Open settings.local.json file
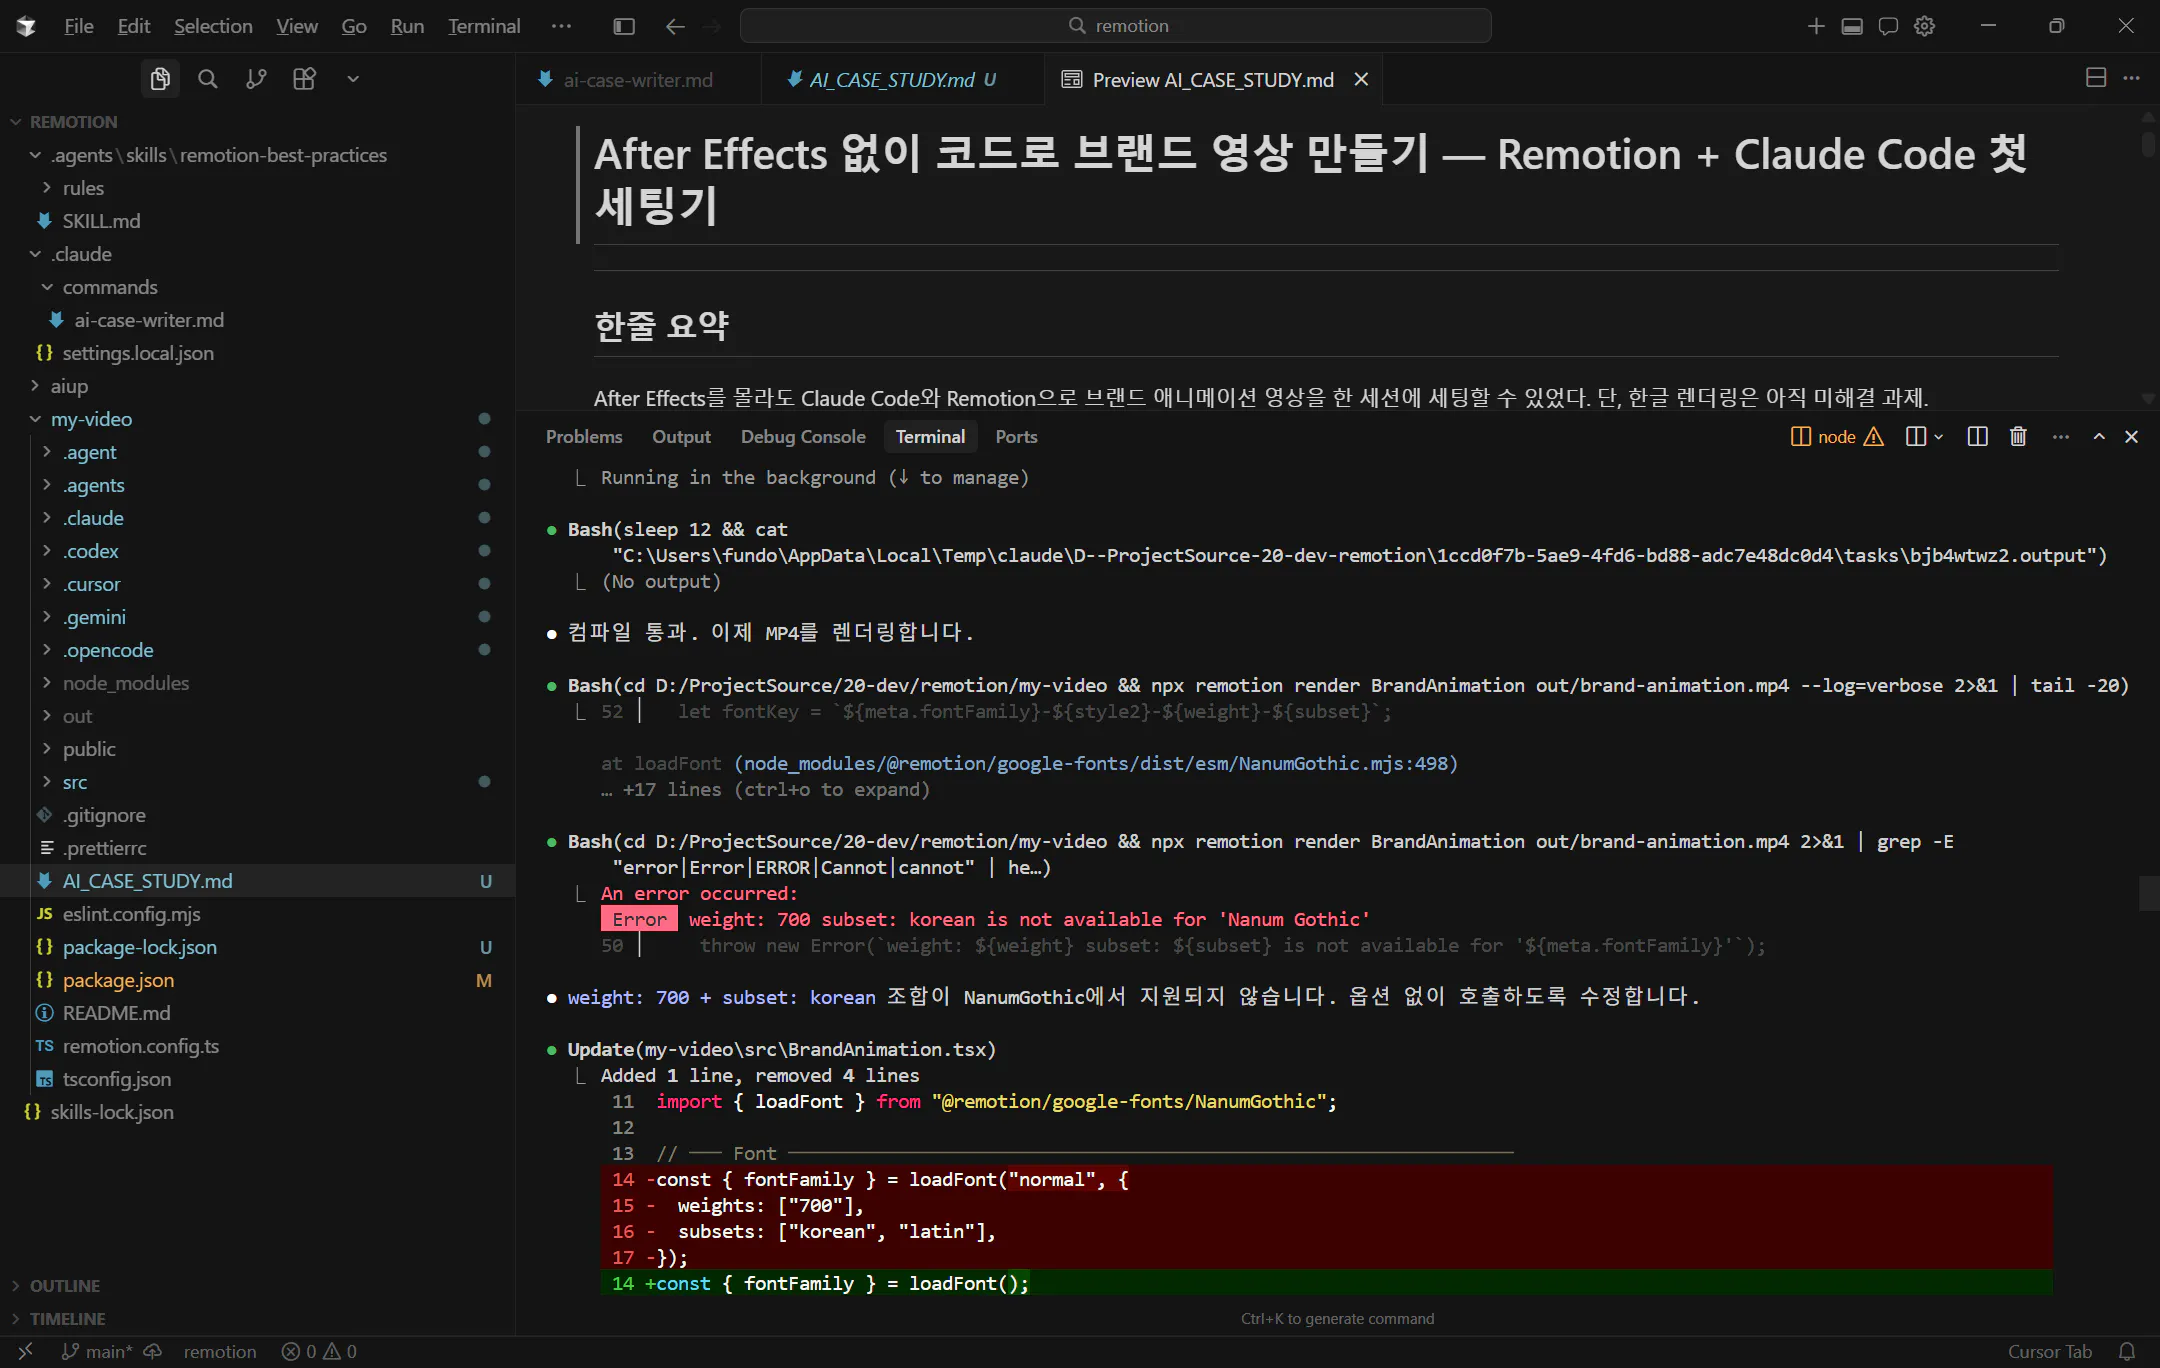The image size is (2160, 1368). tap(138, 353)
